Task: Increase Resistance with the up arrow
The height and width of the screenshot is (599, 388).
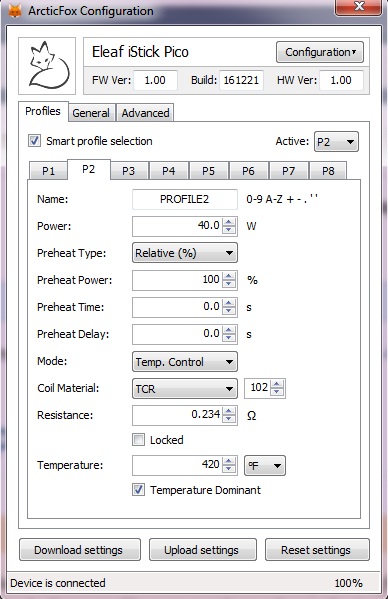Action: [x=229, y=411]
